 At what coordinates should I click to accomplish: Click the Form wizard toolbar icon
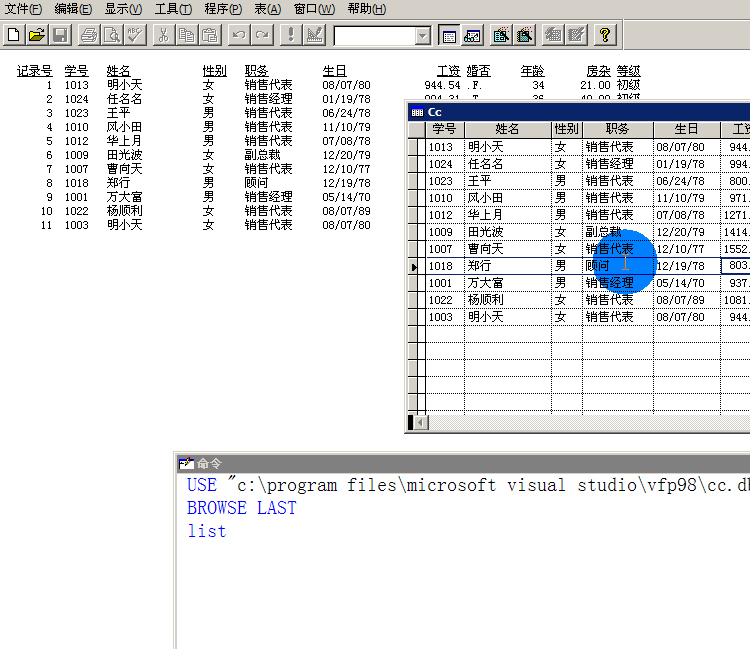(x=501, y=35)
